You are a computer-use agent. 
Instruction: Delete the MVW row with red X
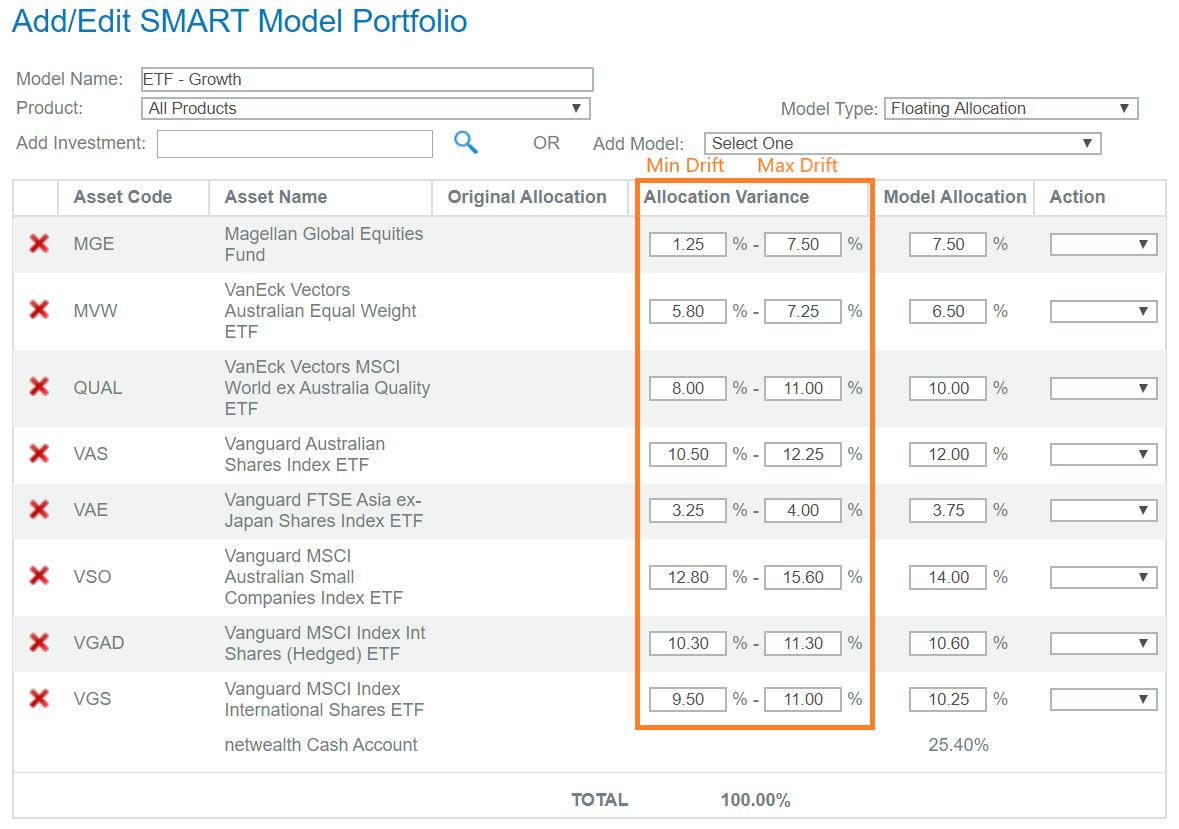[x=39, y=310]
